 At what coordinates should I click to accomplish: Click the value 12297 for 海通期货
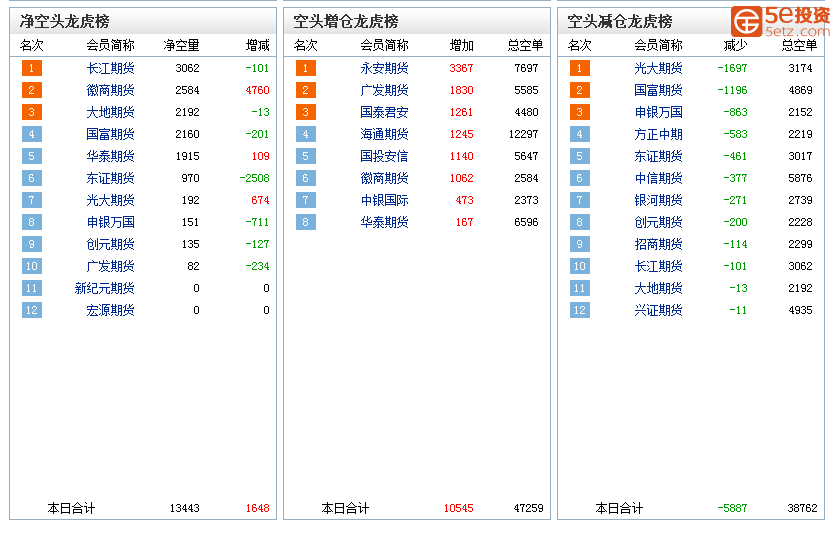(x=523, y=134)
